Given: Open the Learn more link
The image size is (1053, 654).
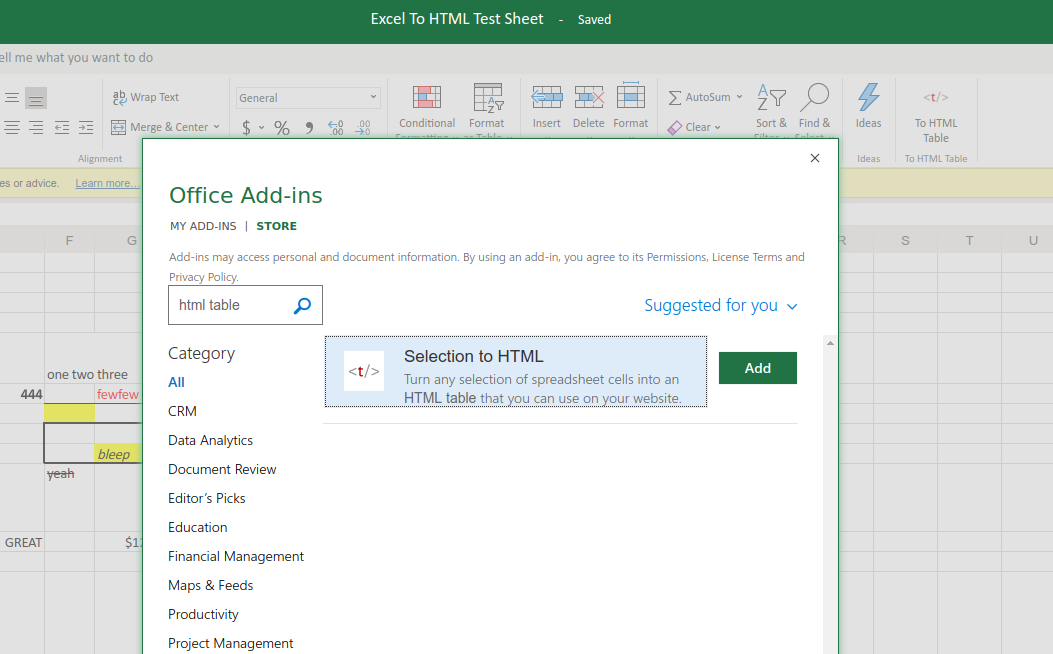Looking at the screenshot, I should 107,182.
